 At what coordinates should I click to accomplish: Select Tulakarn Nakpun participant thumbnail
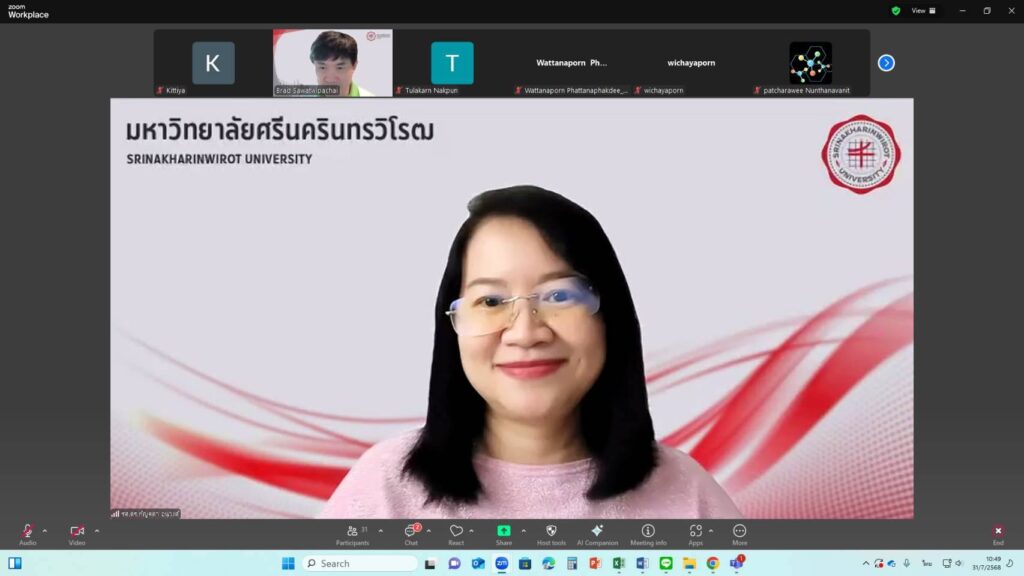click(452, 63)
